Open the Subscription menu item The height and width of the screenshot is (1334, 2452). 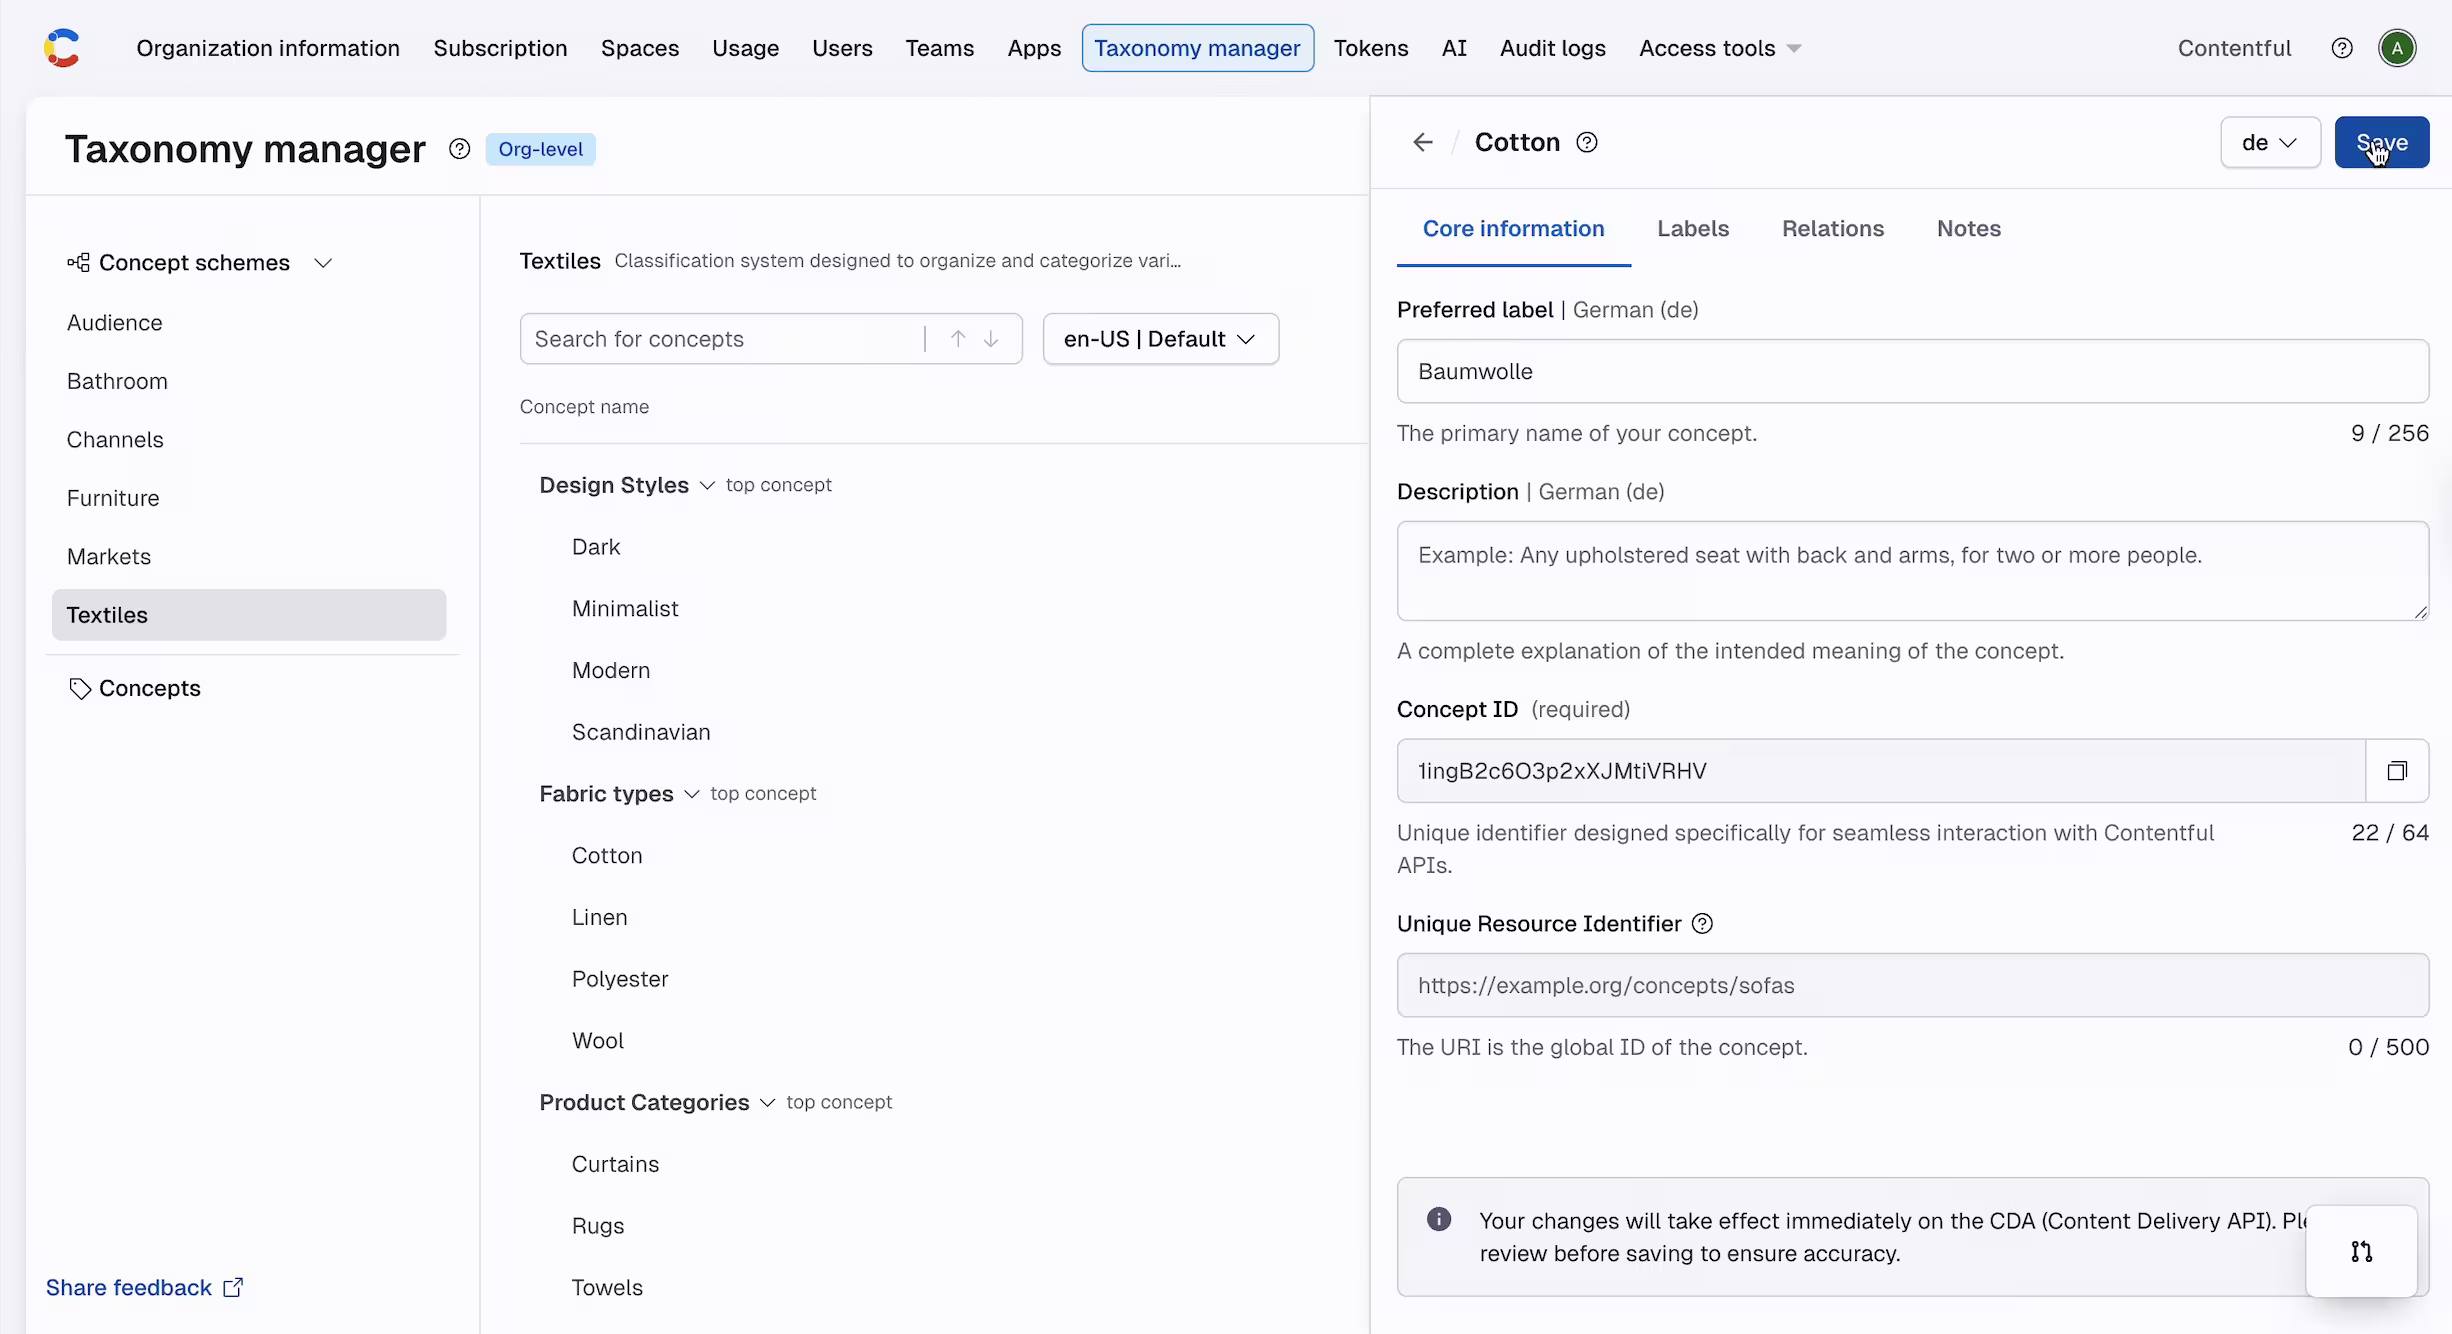tap(500, 48)
